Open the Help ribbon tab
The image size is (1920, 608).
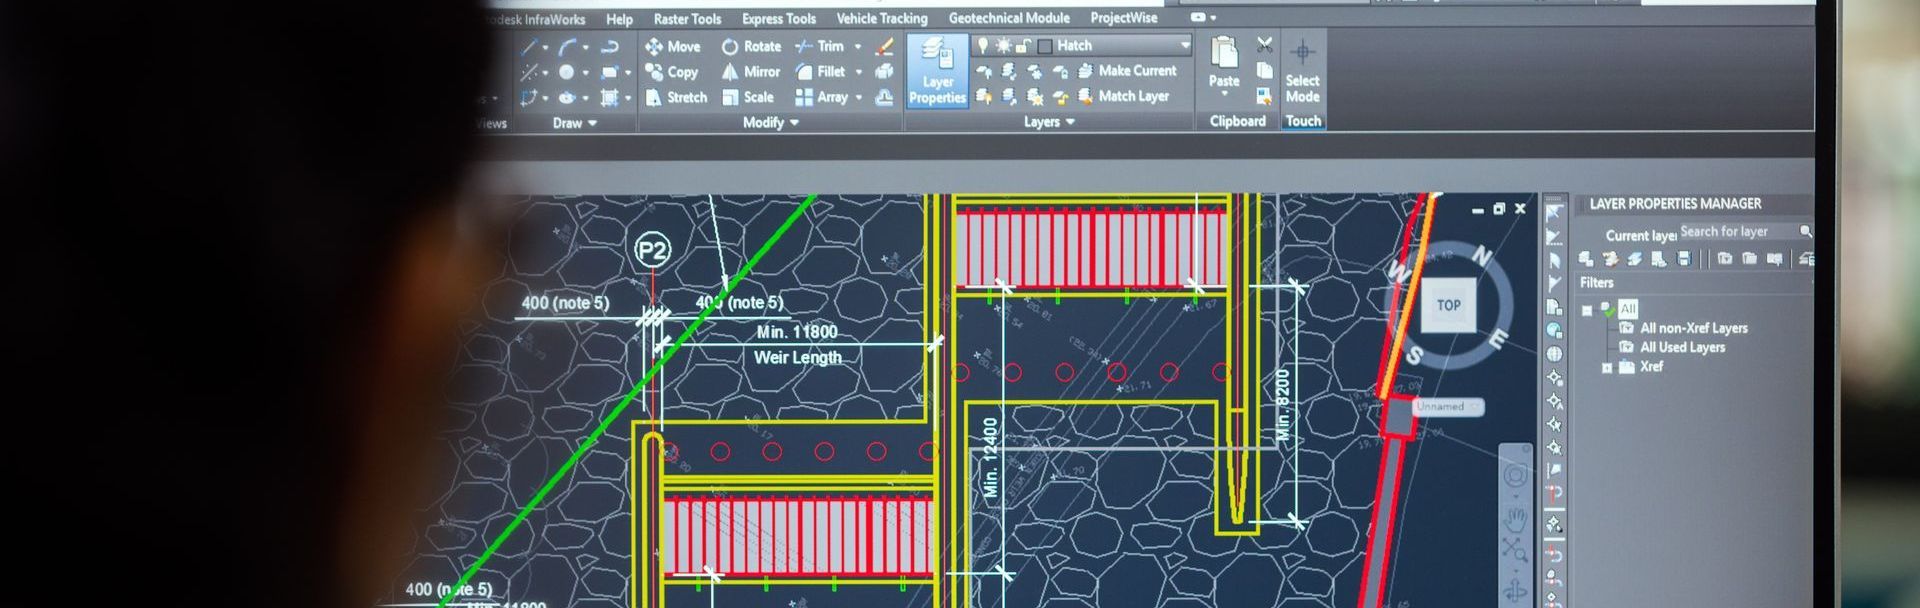619,19
